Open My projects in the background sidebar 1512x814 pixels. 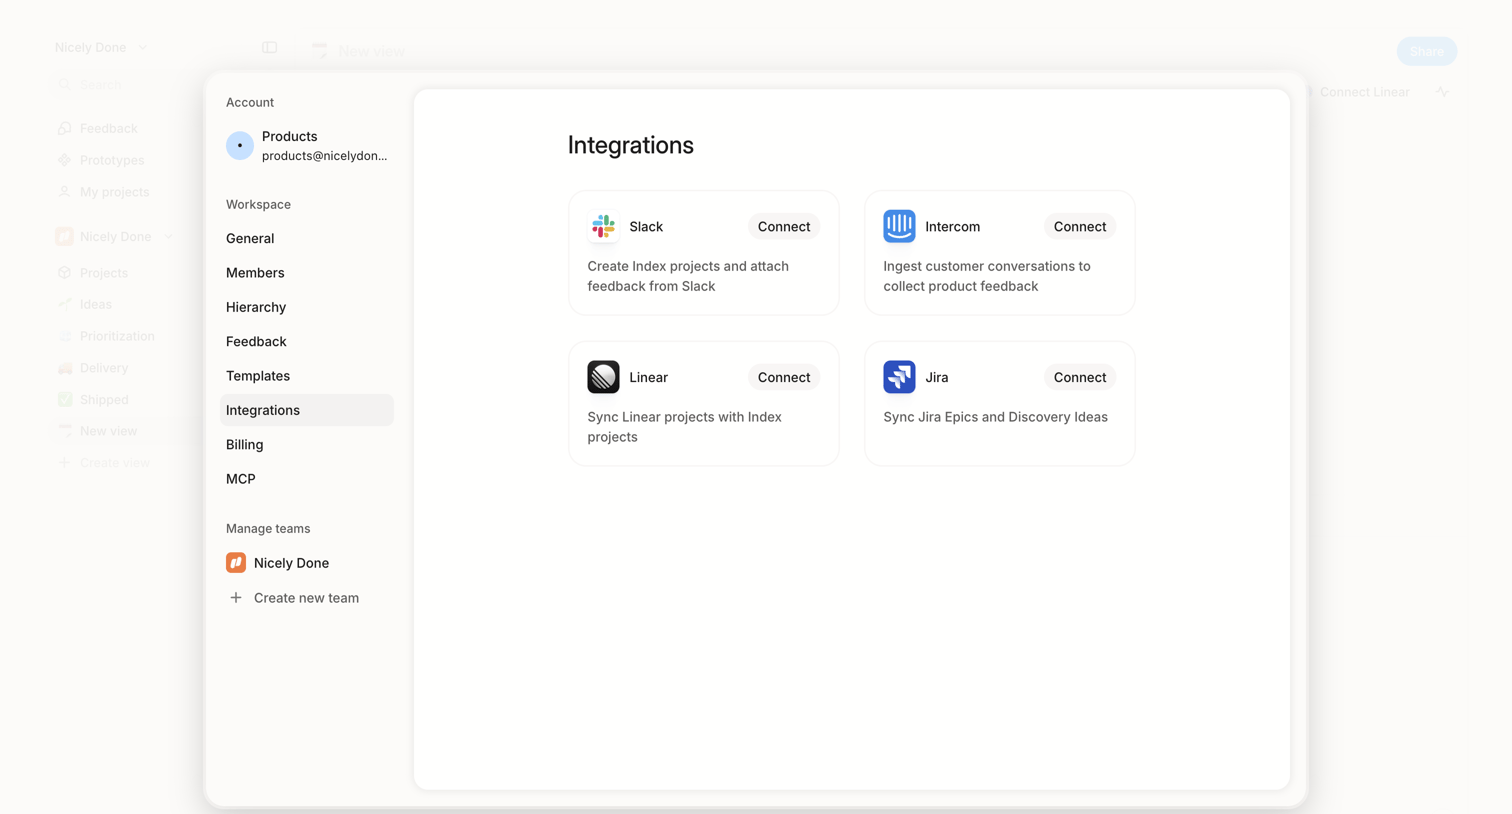click(114, 192)
